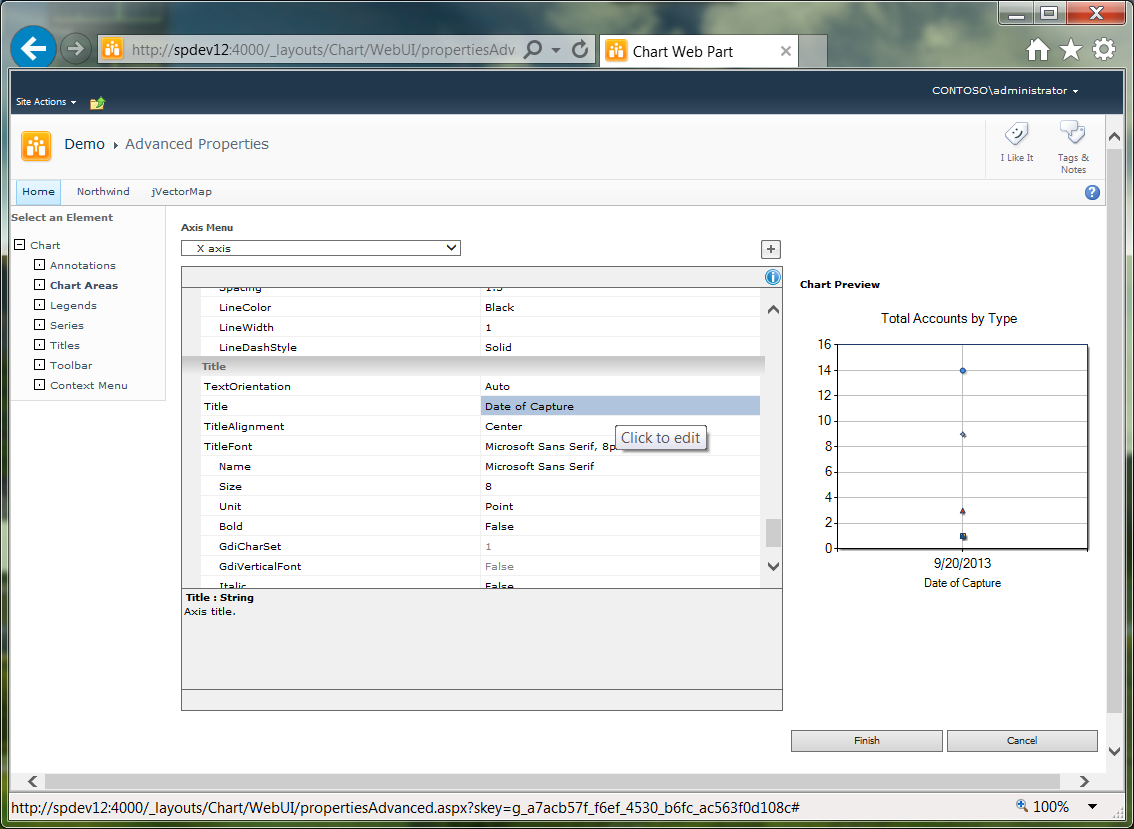This screenshot has height=829, width=1134.
Task: Open Favorites star icon
Action: click(x=1070, y=50)
